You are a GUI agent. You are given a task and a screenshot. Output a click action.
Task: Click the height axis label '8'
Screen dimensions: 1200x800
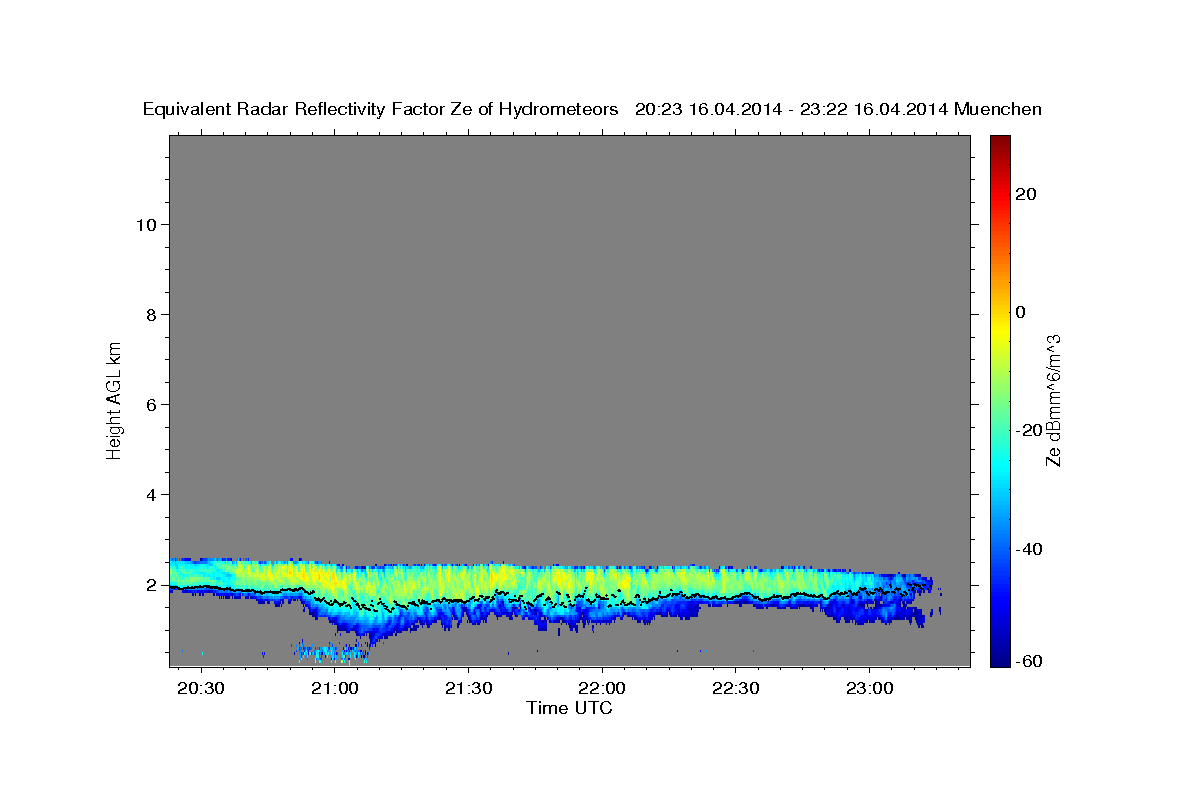pos(151,314)
